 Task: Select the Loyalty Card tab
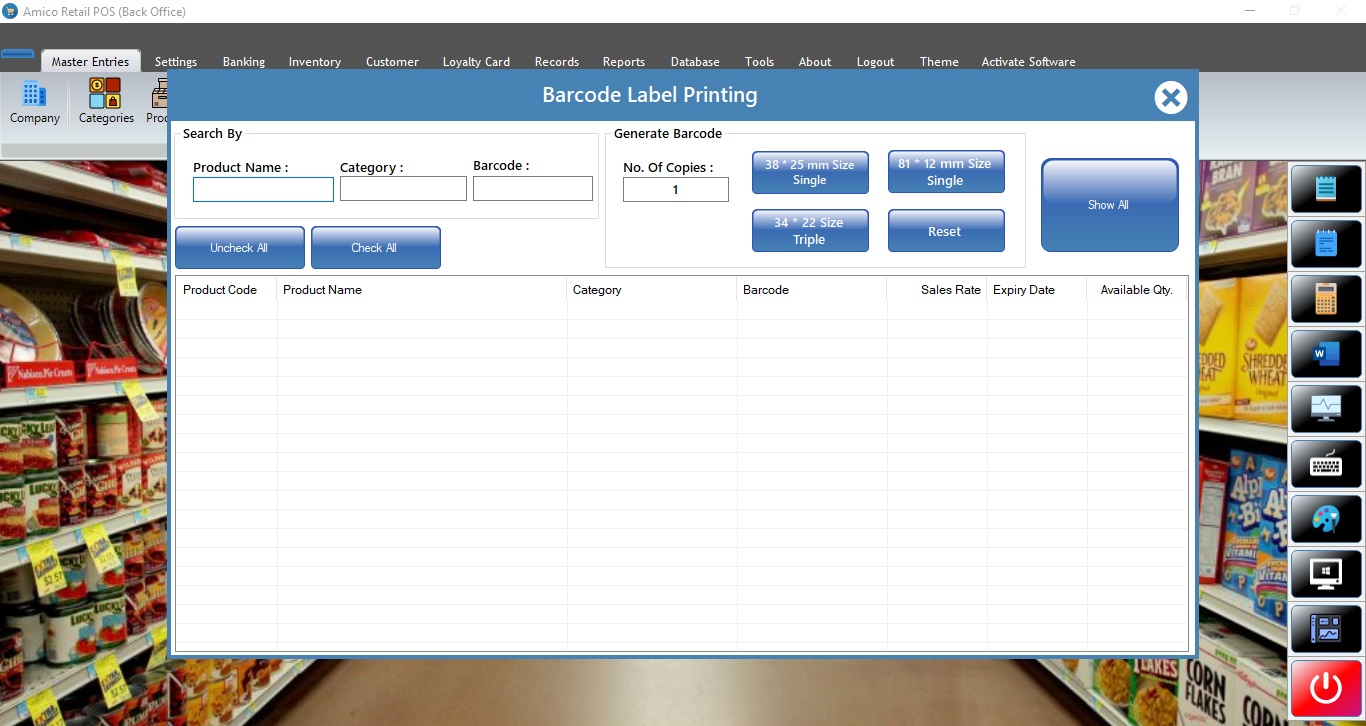476,62
